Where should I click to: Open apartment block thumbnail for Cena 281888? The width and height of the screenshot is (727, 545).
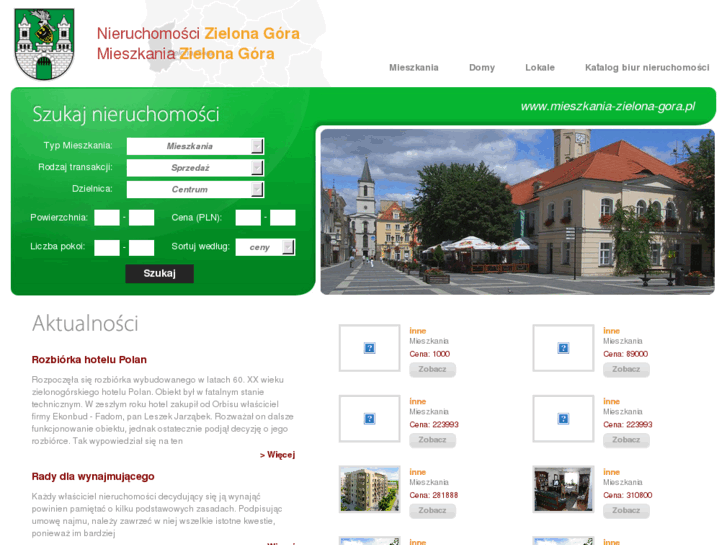[x=370, y=489]
